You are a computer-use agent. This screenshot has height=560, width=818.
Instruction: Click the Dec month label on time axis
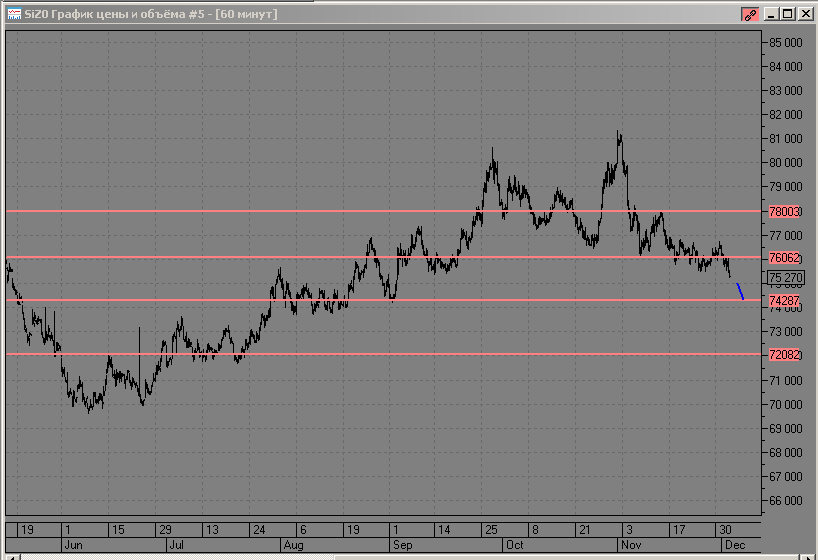(735, 545)
